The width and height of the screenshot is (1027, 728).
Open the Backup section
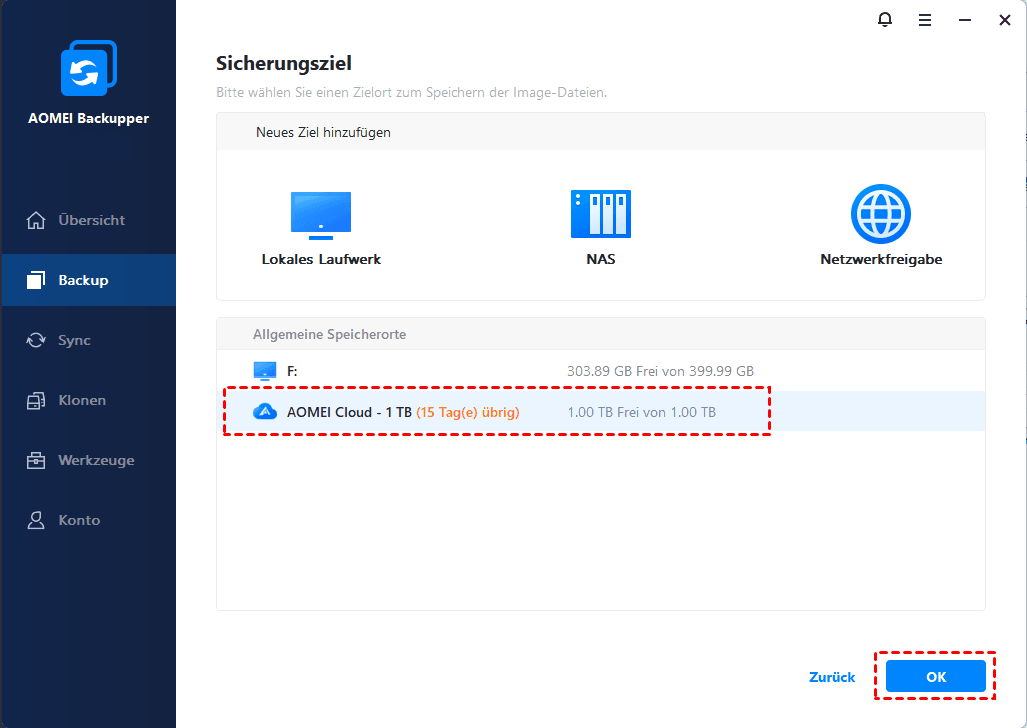tap(88, 280)
